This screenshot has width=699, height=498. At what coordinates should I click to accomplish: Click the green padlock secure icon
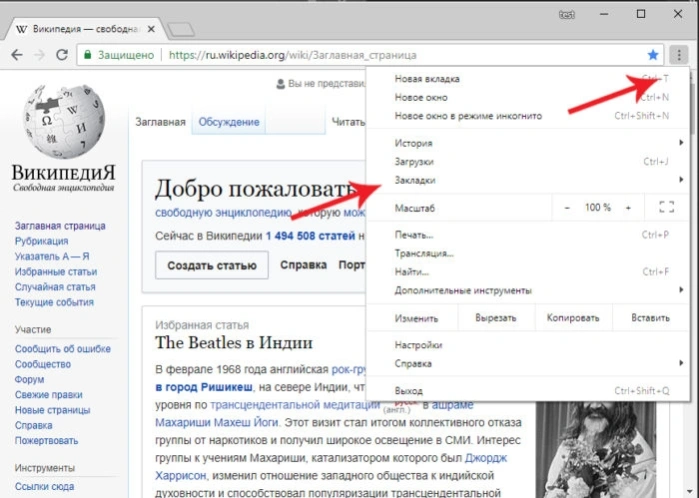pos(88,55)
